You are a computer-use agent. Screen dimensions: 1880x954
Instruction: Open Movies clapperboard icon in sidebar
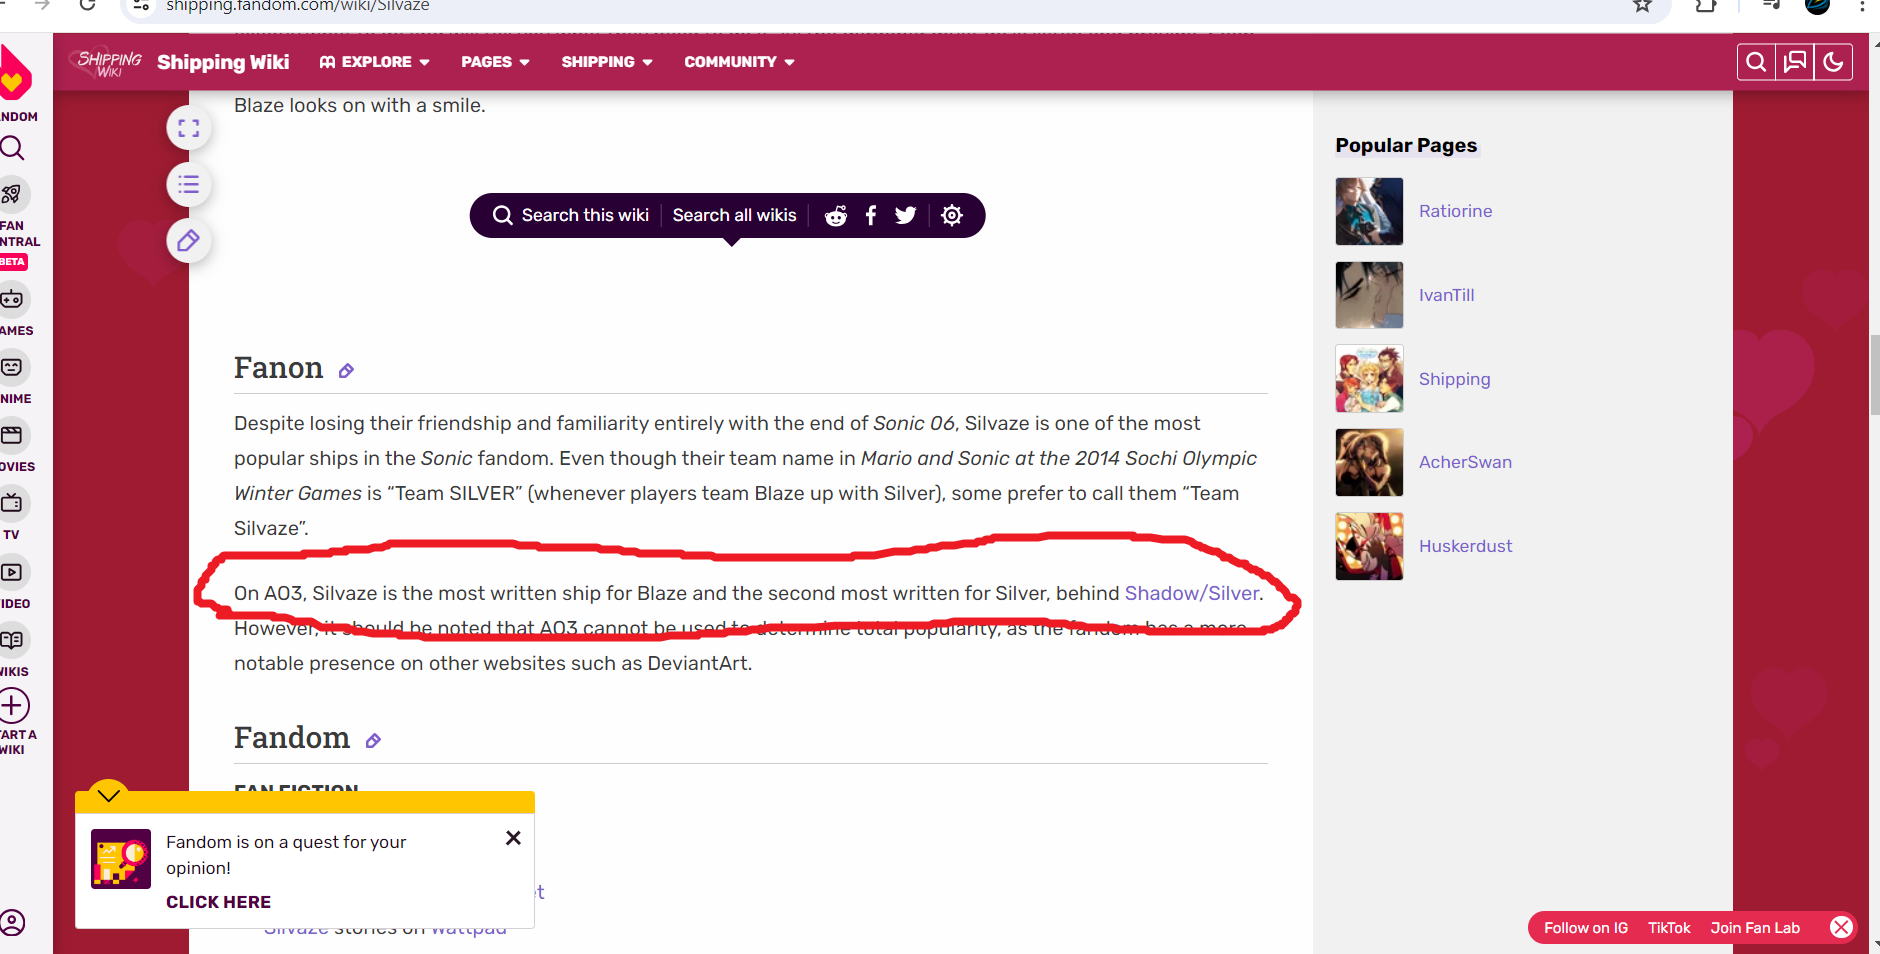[12, 435]
